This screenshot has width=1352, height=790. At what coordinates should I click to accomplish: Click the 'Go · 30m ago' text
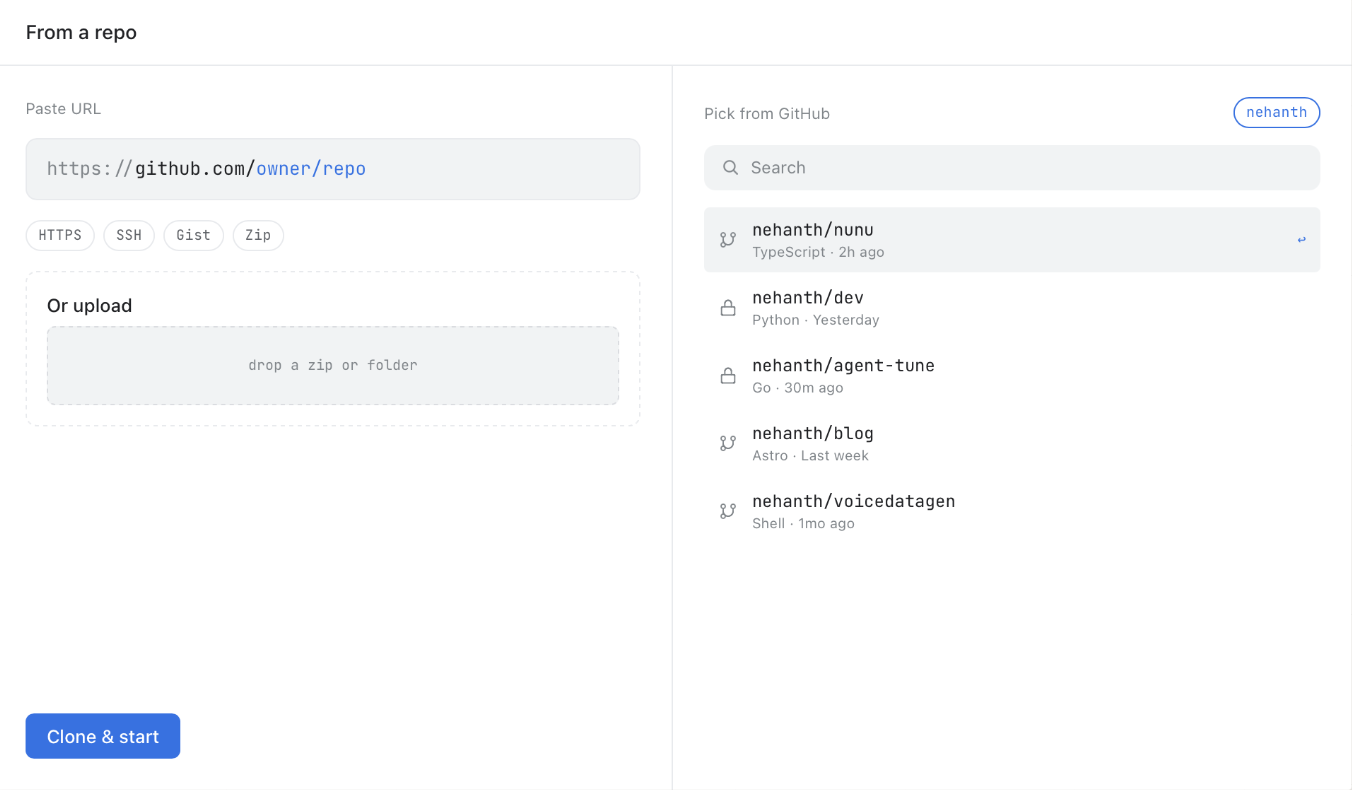(x=798, y=388)
